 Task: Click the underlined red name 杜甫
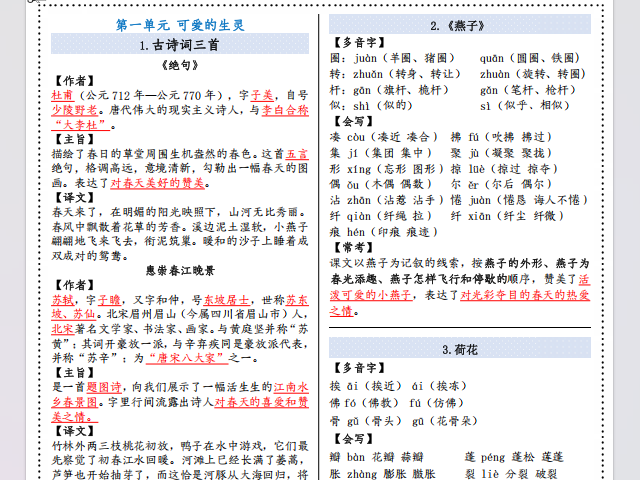pyautogui.click(x=62, y=96)
